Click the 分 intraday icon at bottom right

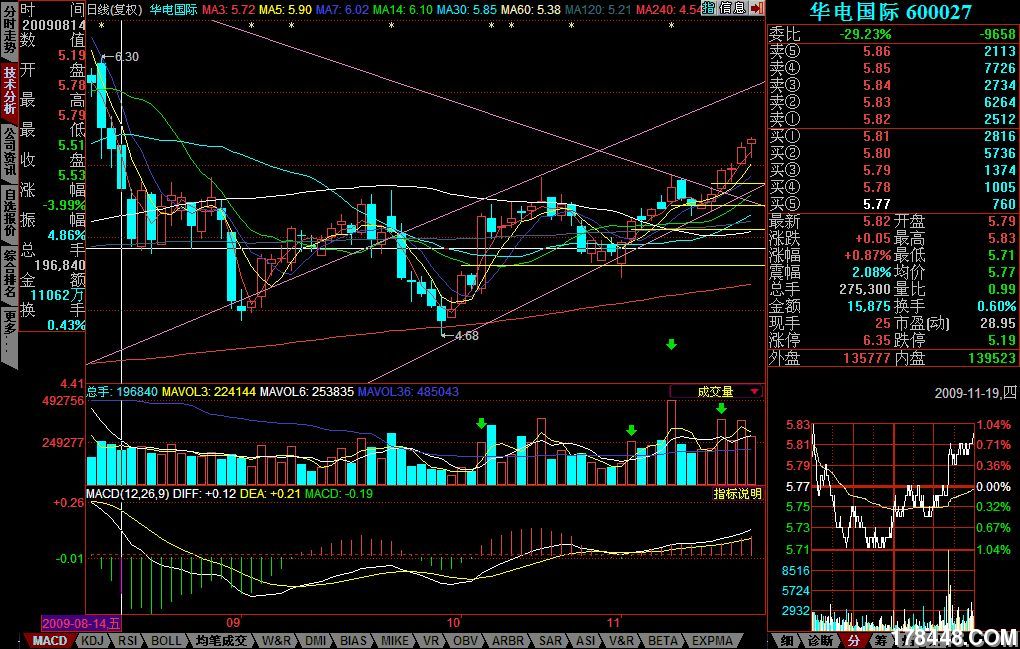[x=853, y=640]
